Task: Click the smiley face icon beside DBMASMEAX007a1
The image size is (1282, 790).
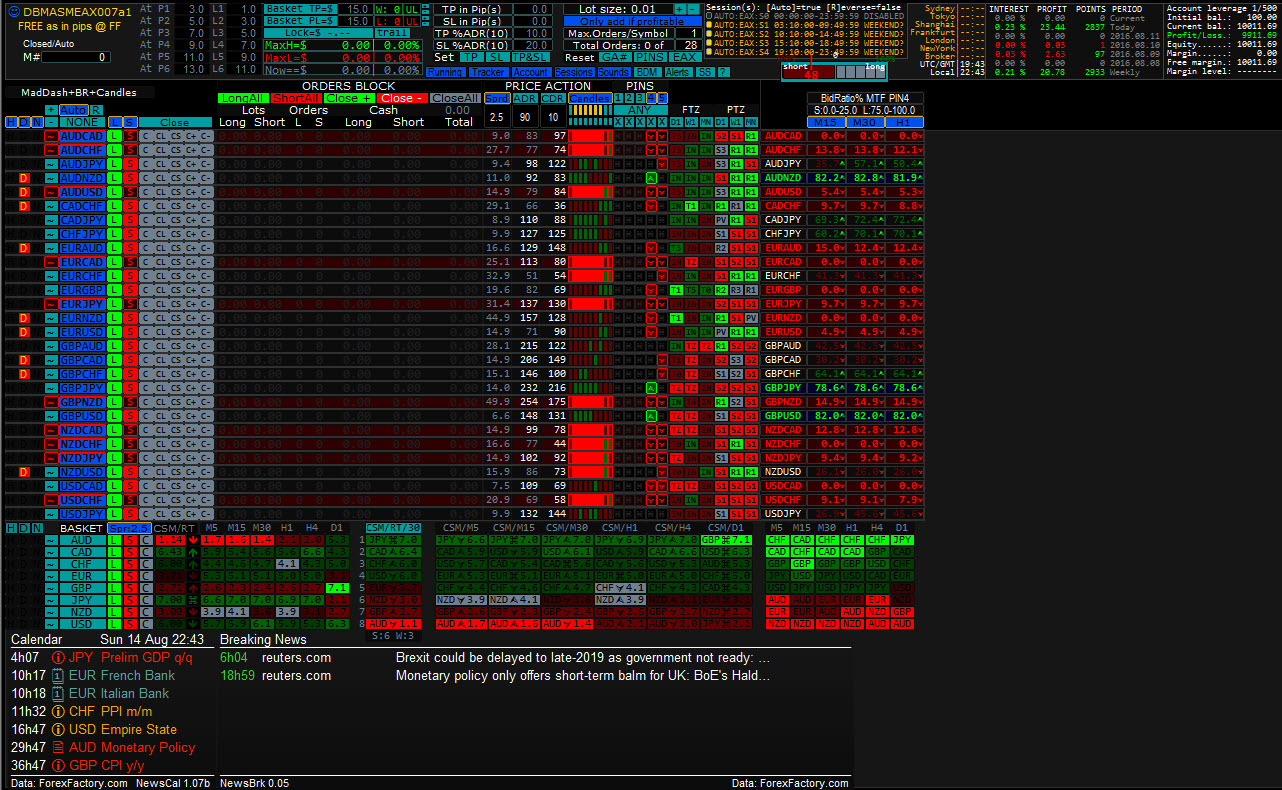Action: click(14, 12)
